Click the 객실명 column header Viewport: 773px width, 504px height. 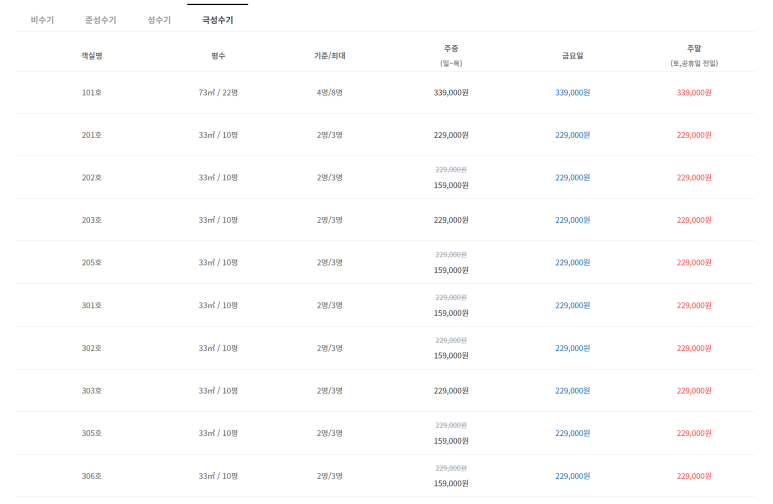(x=92, y=56)
